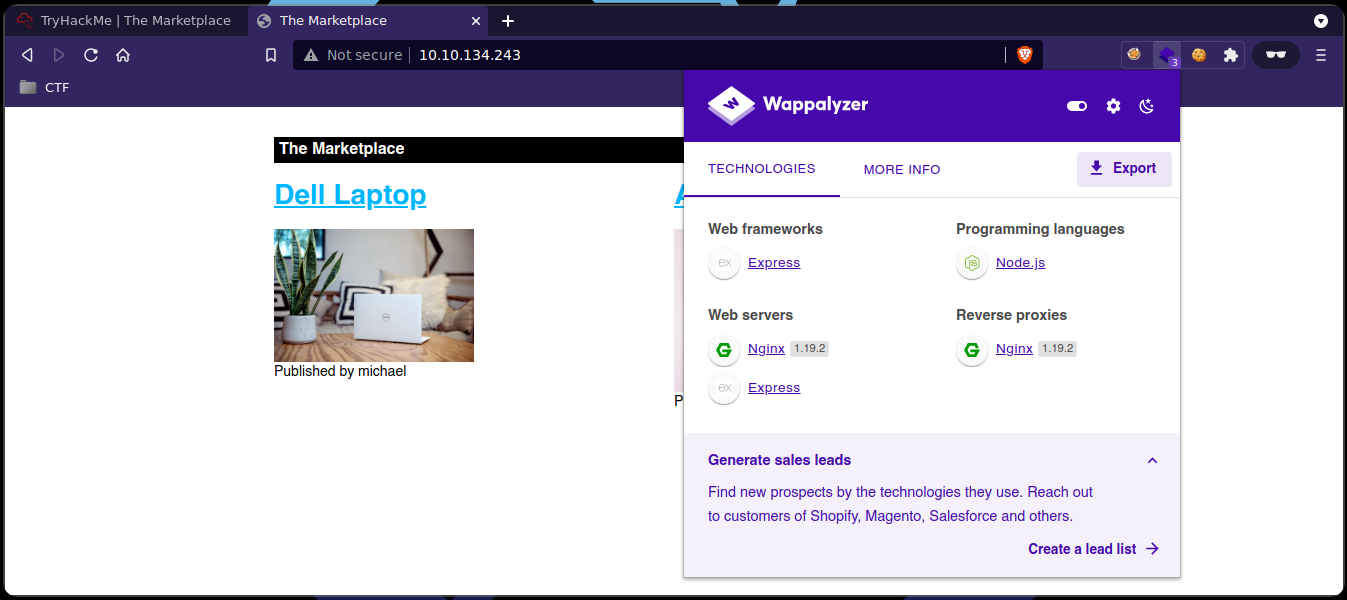The height and width of the screenshot is (600, 1347).
Task: Click Nginx 1.19.2 version badge under Web servers
Action: tap(809, 349)
